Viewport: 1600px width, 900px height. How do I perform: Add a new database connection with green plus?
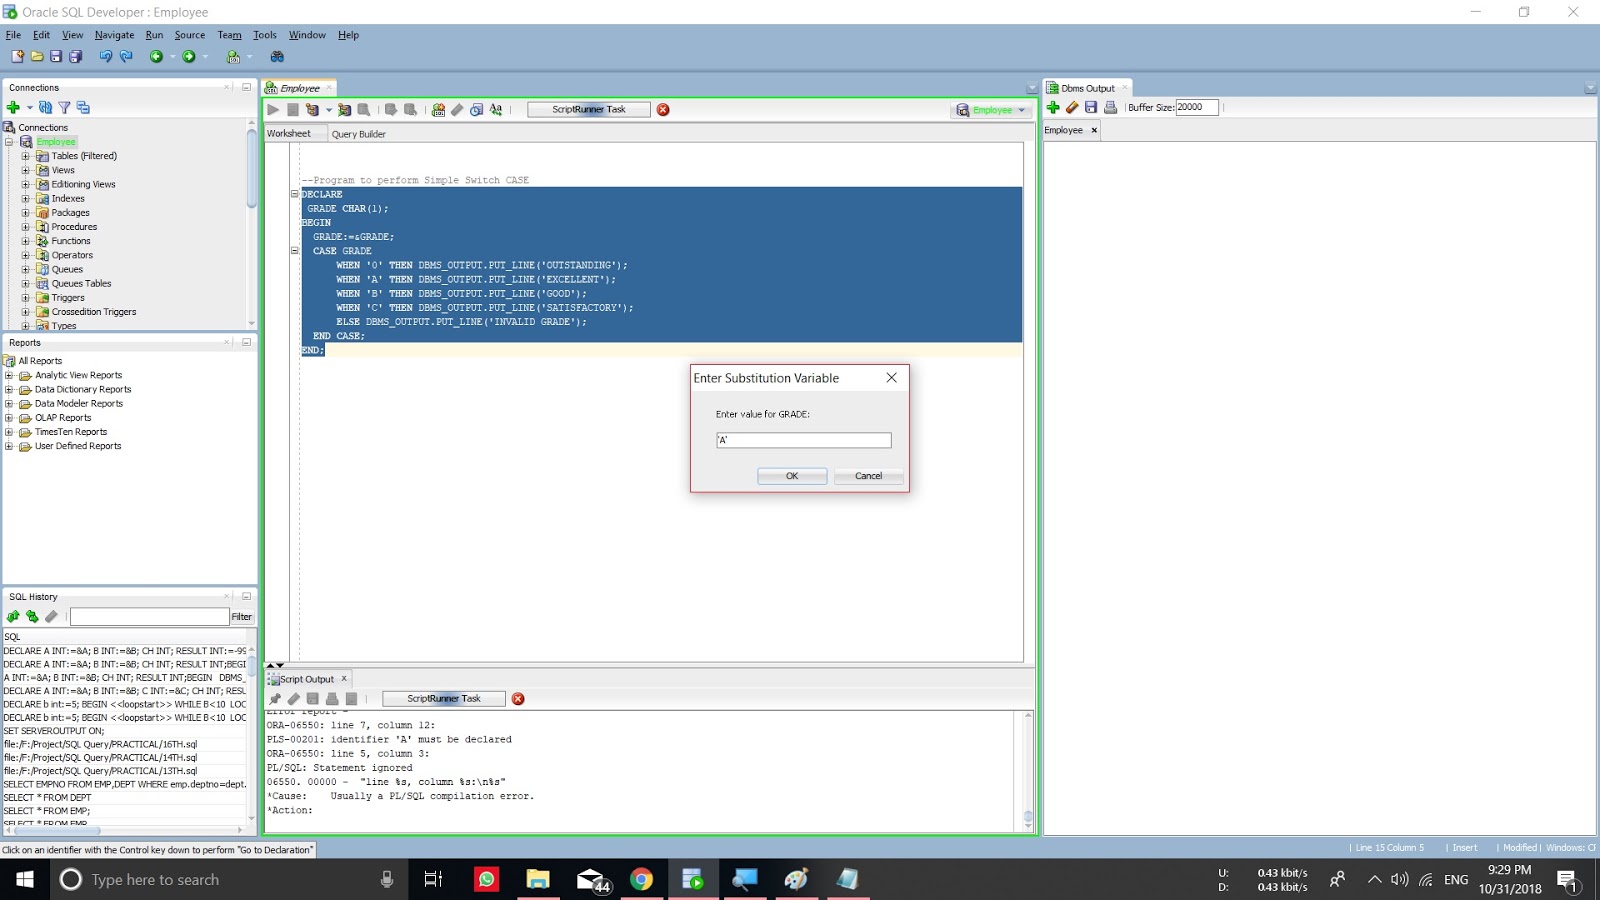tap(12, 107)
